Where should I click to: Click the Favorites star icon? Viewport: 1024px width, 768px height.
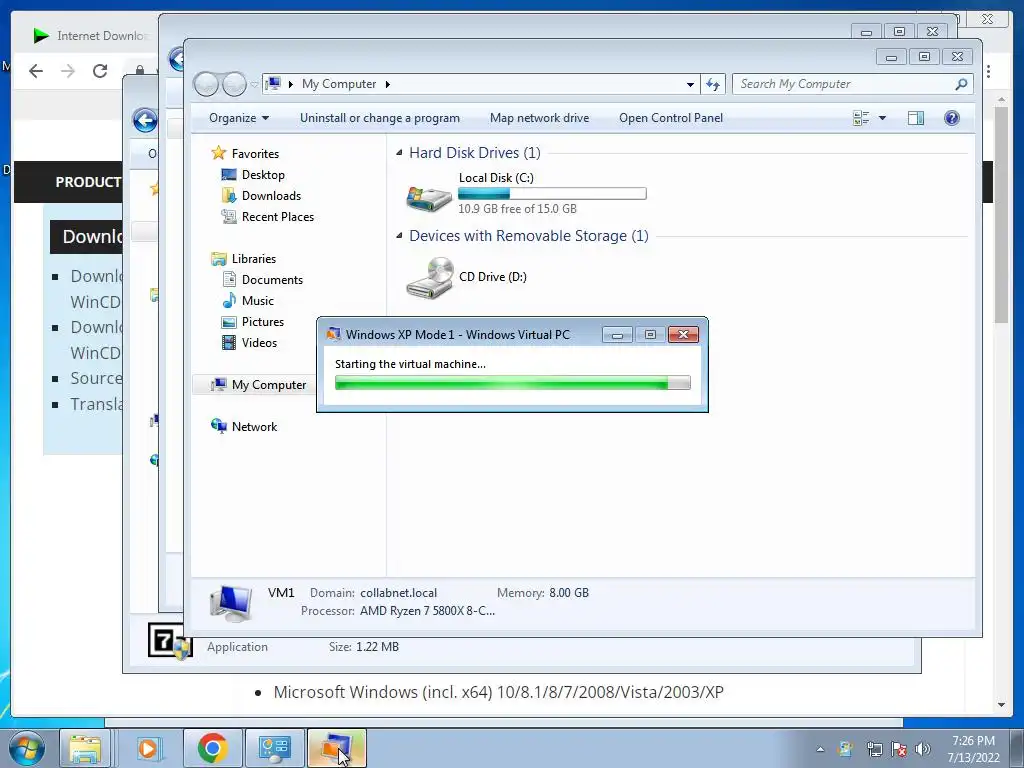tap(218, 153)
